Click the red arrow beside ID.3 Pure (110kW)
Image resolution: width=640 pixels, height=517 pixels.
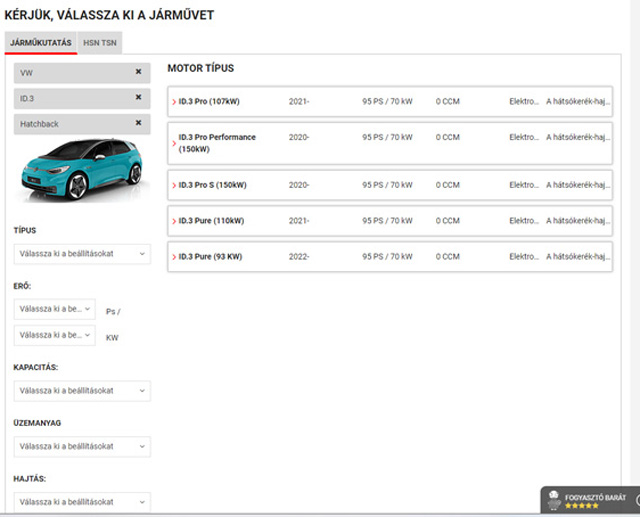point(174,221)
